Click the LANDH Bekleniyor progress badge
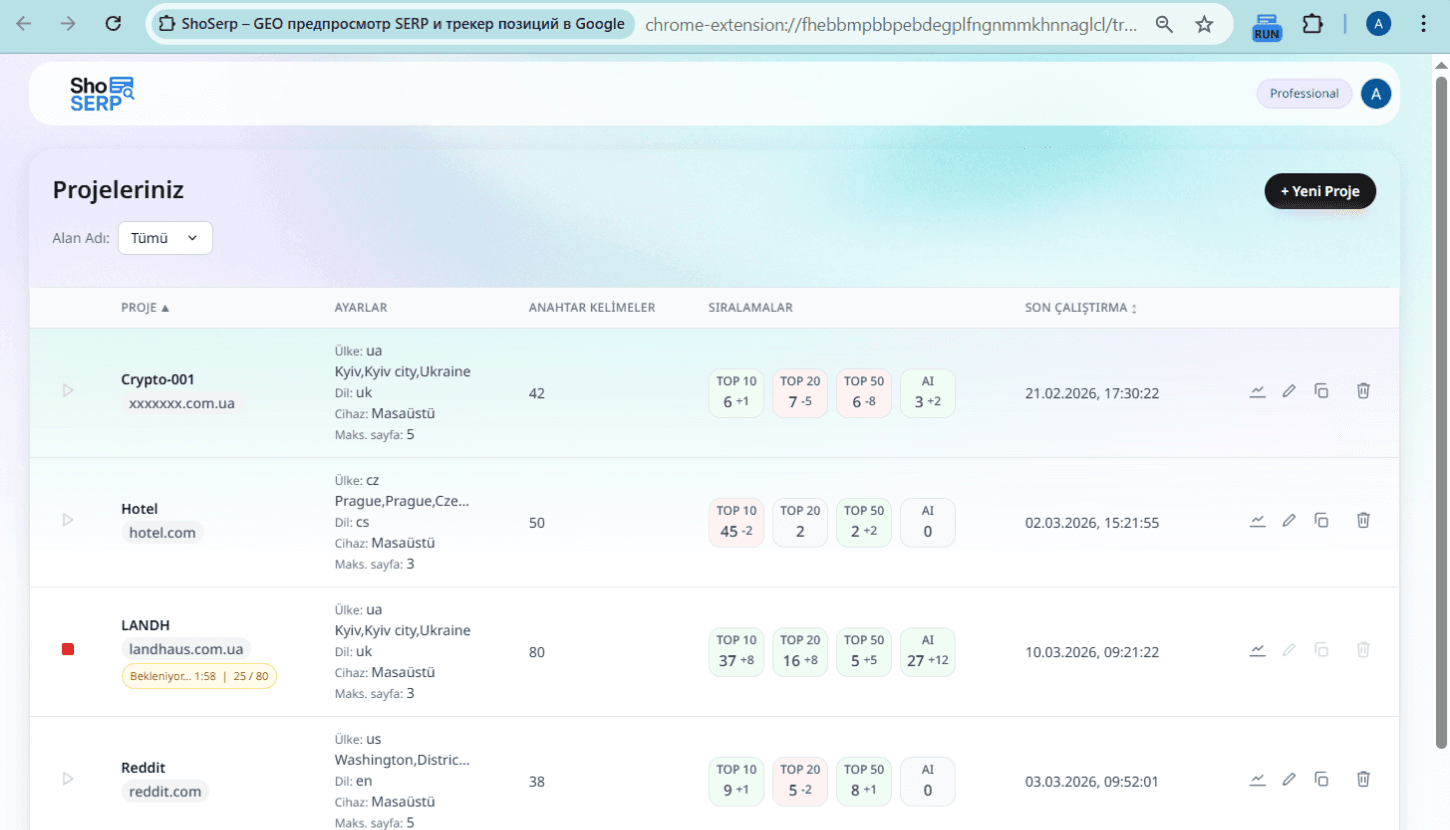Viewport: 1450px width, 830px height. (199, 676)
